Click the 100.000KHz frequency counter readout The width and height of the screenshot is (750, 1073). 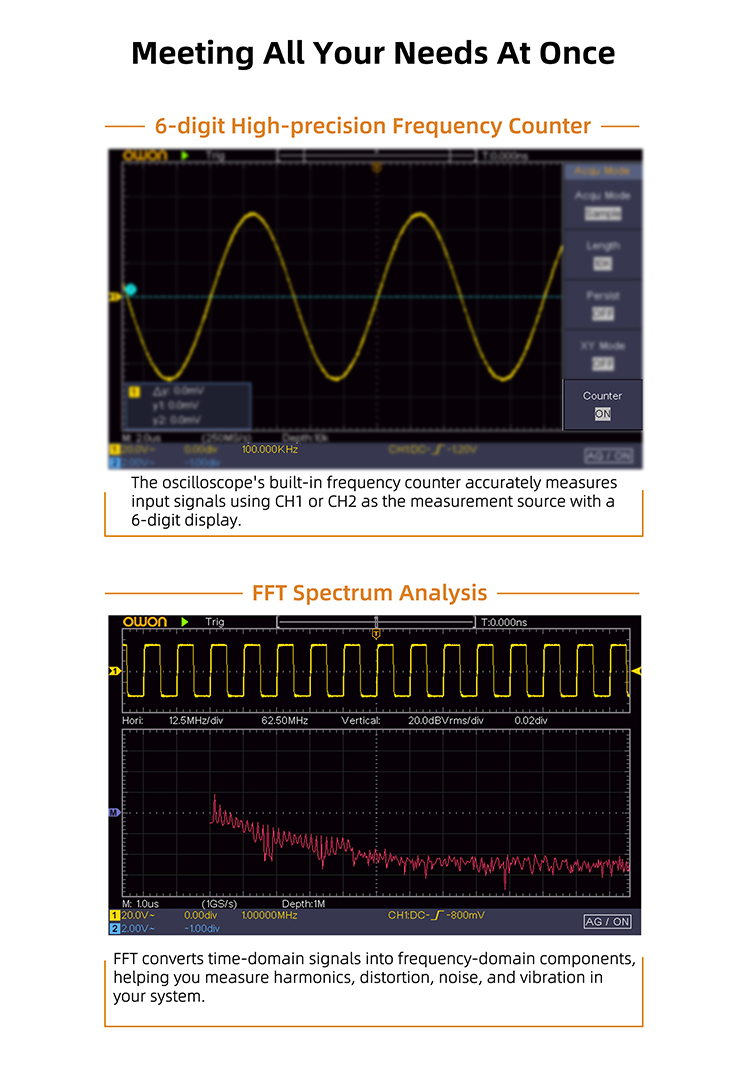[269, 450]
